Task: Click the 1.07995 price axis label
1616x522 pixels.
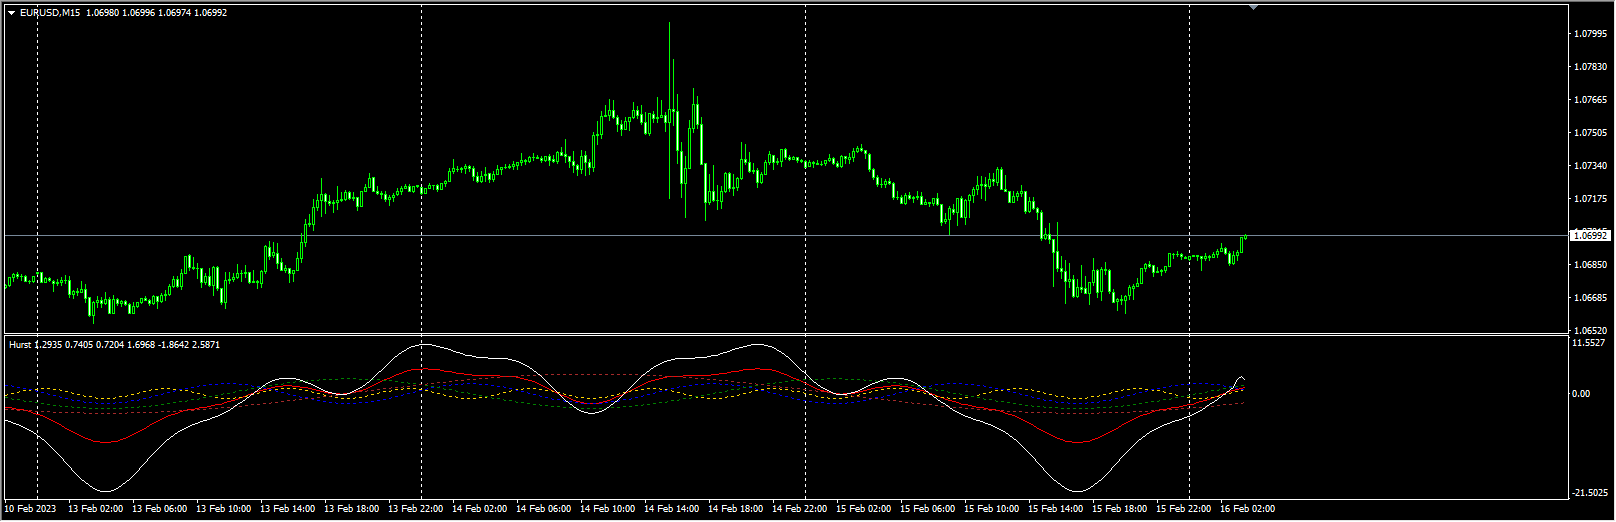Action: coord(1590,33)
